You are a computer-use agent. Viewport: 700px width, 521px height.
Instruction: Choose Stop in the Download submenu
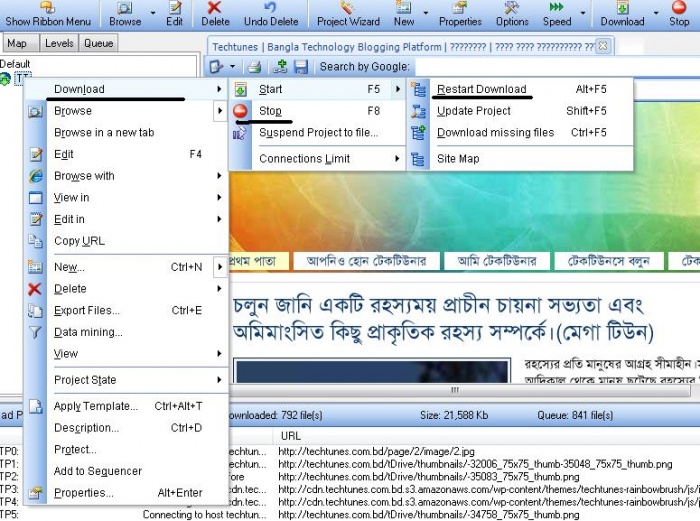(317, 111)
